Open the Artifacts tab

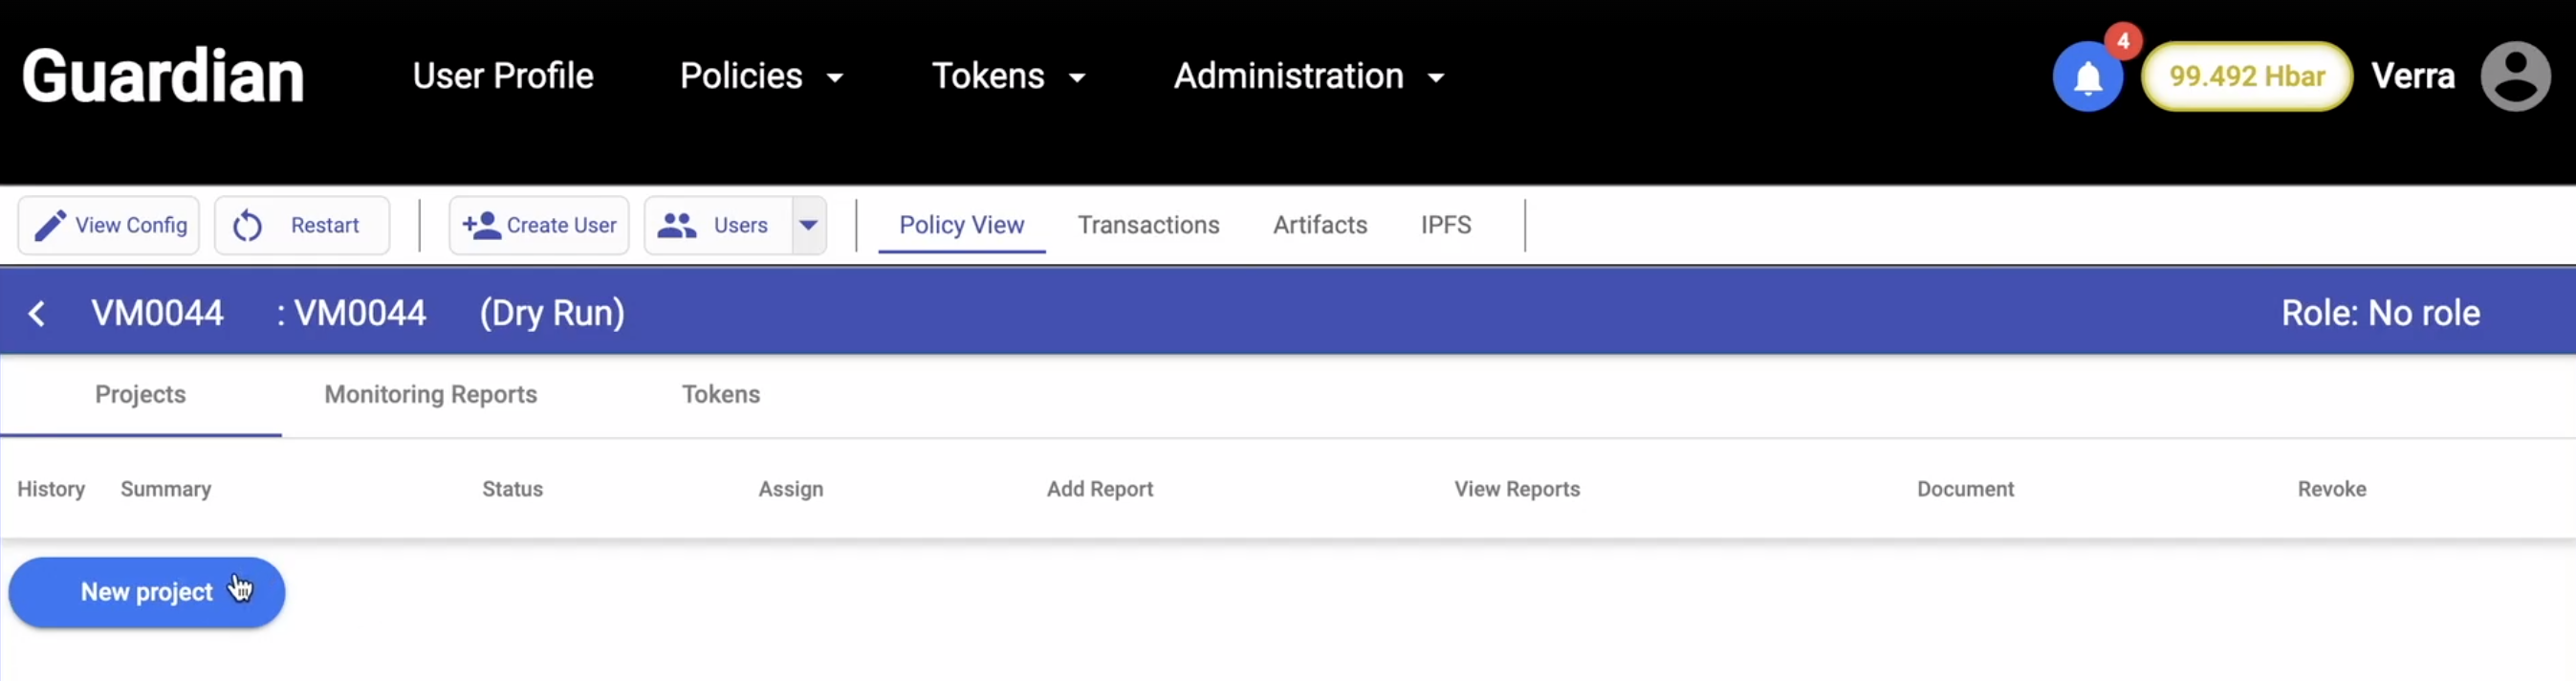(x=1319, y=226)
